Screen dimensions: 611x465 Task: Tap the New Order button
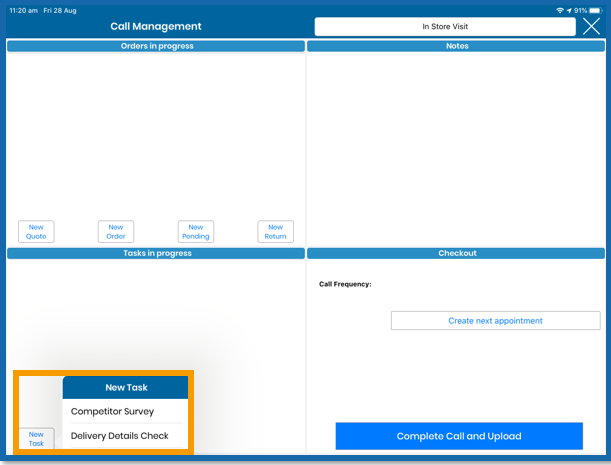116,232
